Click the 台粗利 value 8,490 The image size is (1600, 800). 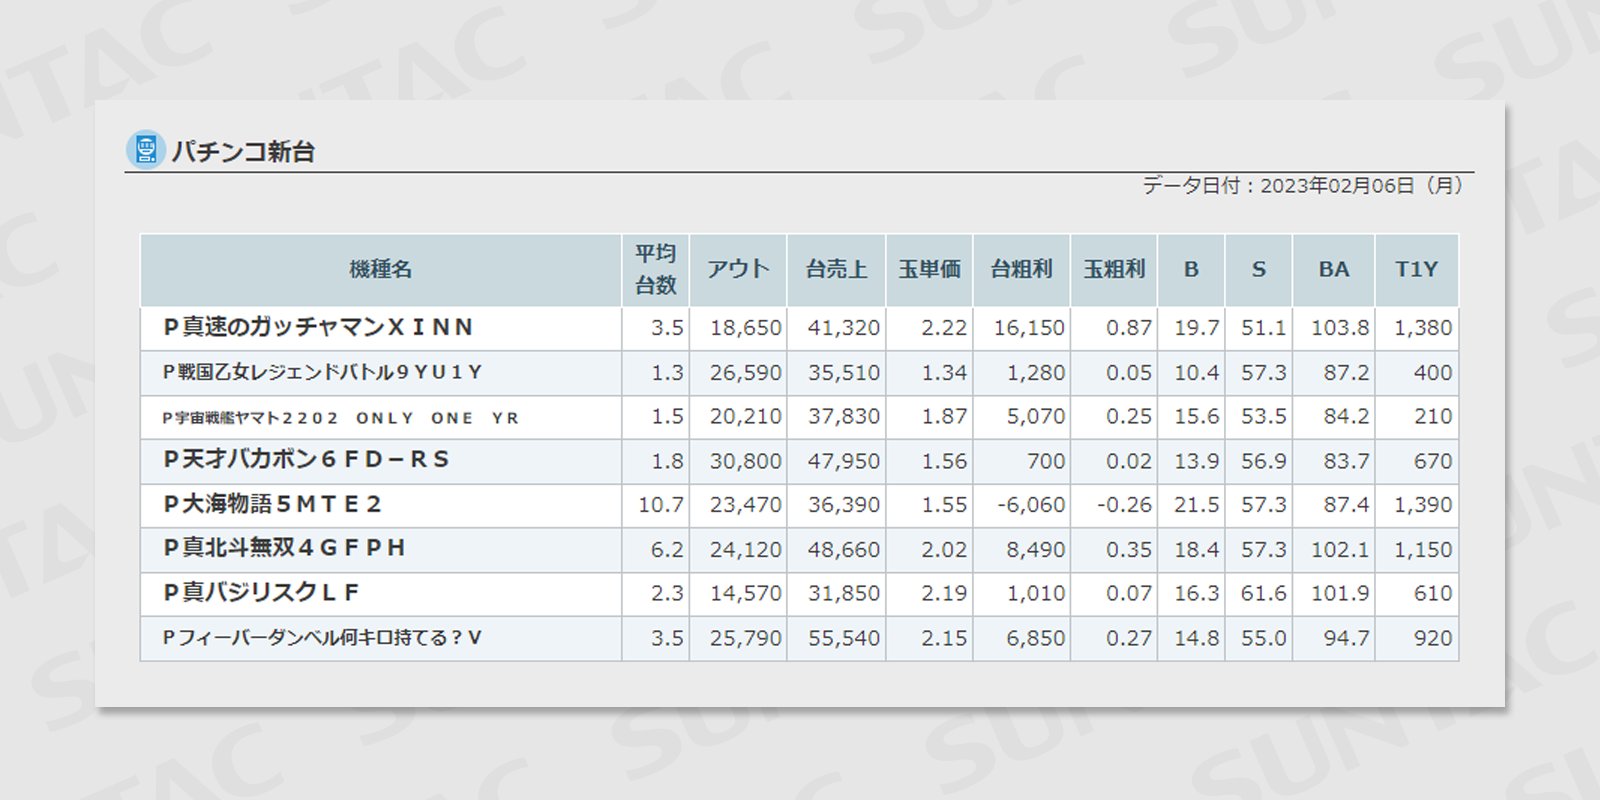coord(1036,550)
